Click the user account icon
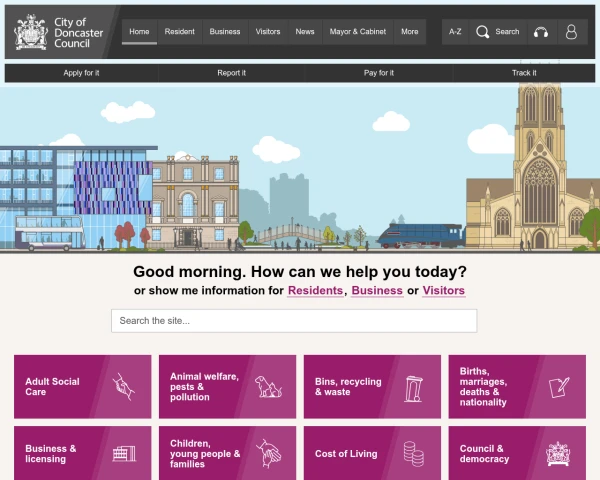 [571, 32]
